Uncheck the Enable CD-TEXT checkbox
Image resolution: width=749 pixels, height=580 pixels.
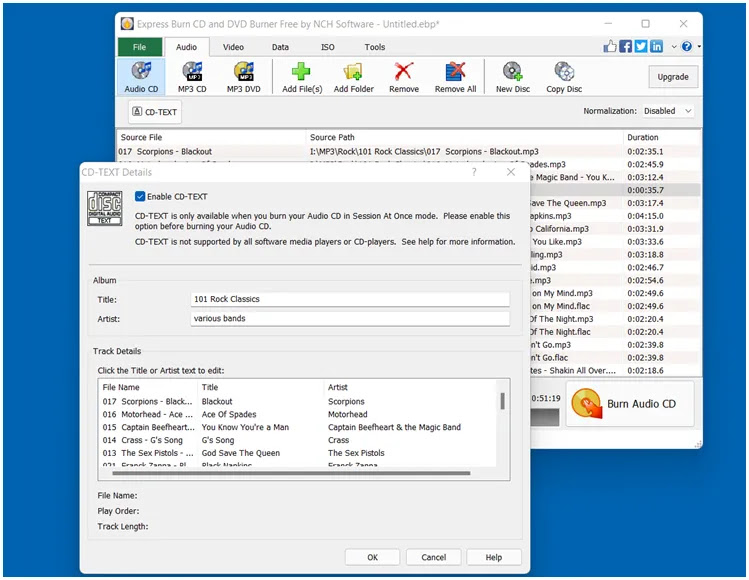(x=140, y=196)
